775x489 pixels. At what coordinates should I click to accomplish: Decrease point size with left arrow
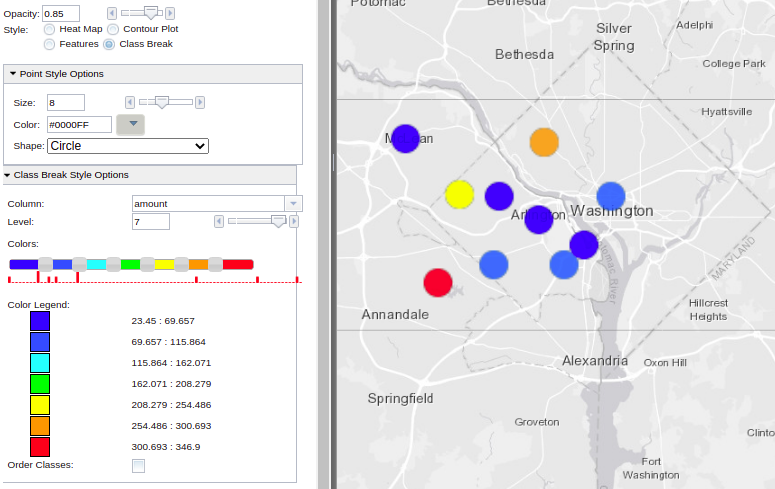click(129, 102)
